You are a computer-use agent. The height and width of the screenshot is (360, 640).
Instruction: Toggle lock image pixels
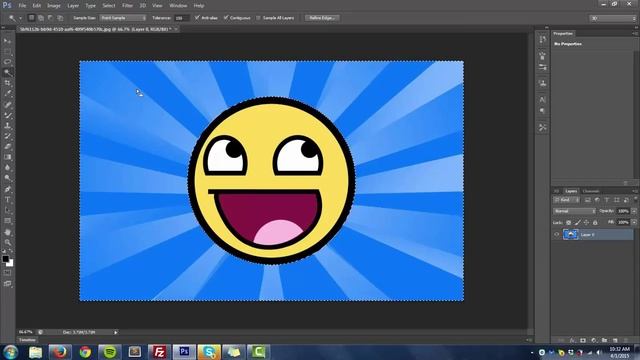coord(578,222)
